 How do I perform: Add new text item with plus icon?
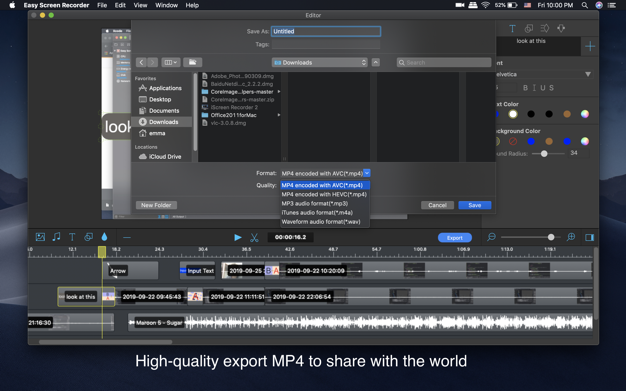pos(590,46)
